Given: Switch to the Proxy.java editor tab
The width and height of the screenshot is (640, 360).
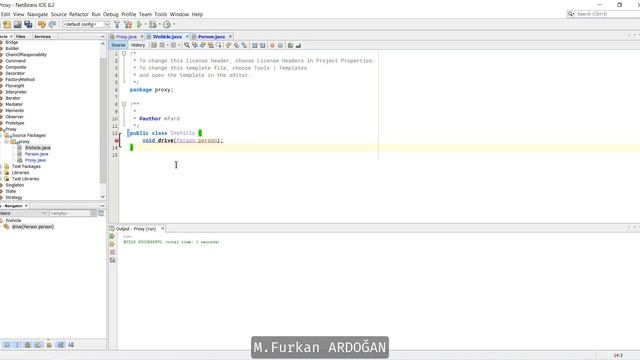Looking at the screenshot, I should (x=126, y=37).
